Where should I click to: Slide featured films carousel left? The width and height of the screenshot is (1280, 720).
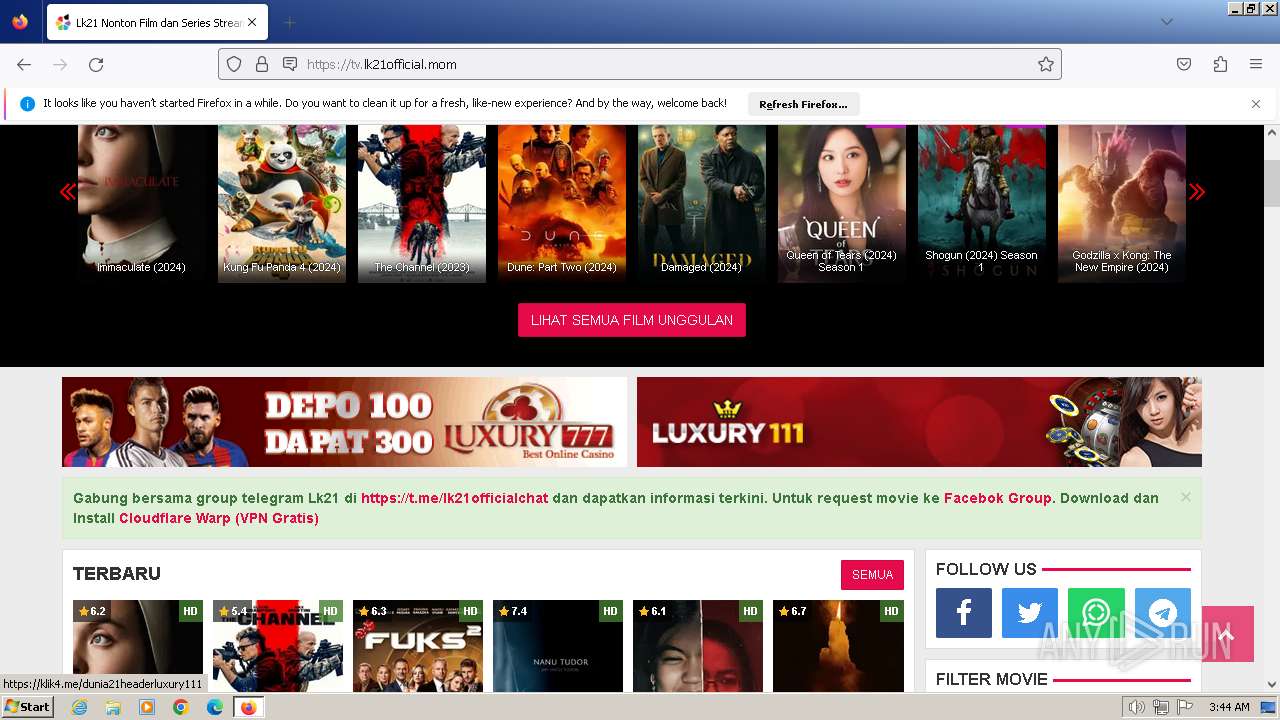[x=68, y=192]
